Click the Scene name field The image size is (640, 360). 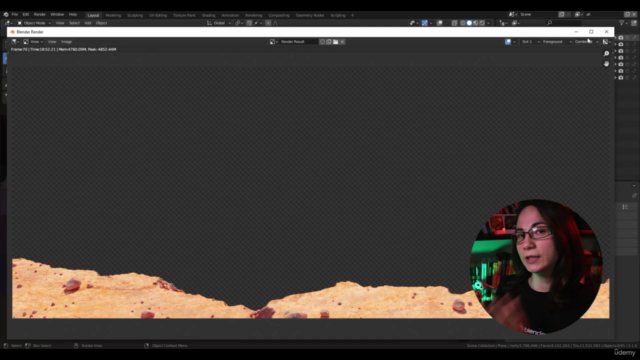pyautogui.click(x=538, y=14)
